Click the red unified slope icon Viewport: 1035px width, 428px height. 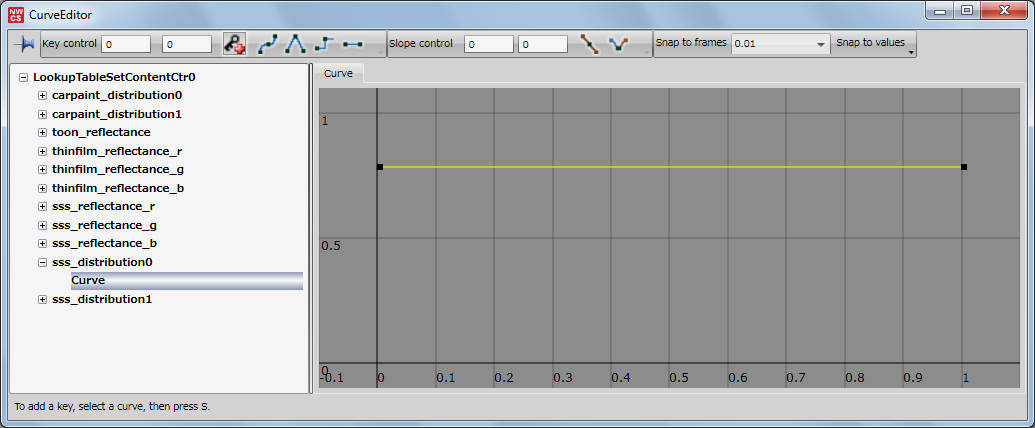[x=590, y=44]
